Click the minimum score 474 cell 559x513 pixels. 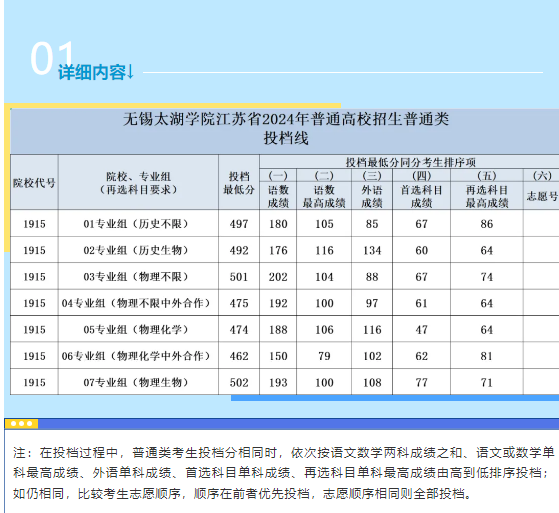(x=239, y=329)
